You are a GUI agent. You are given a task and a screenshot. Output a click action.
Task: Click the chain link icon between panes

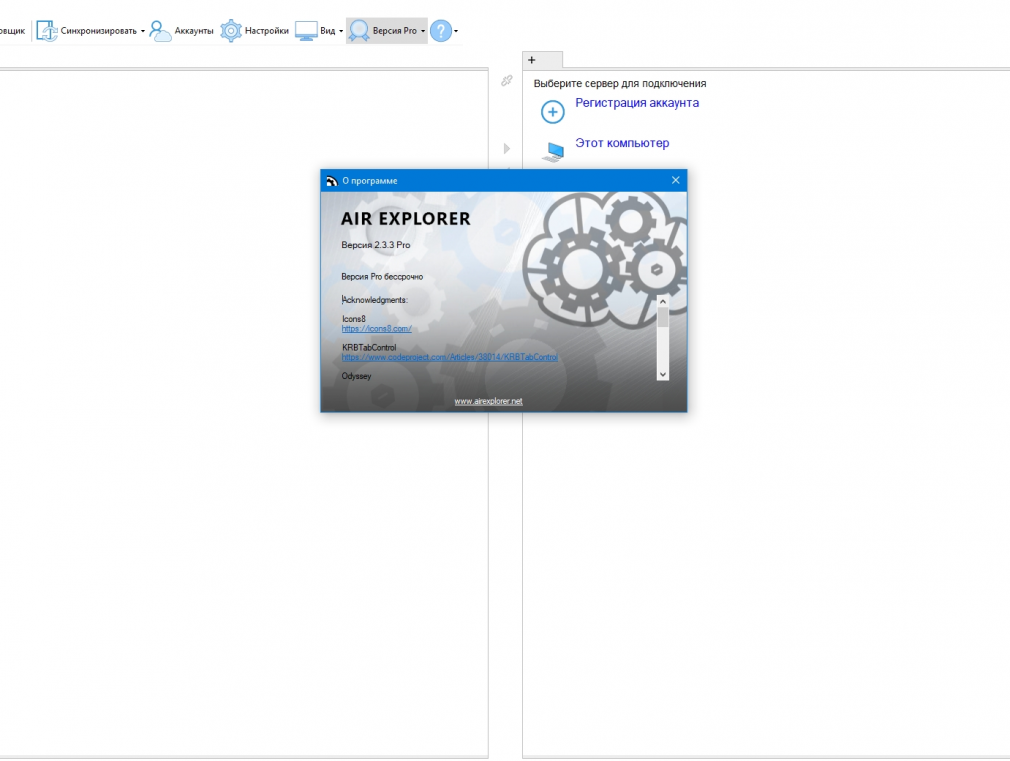[507, 81]
